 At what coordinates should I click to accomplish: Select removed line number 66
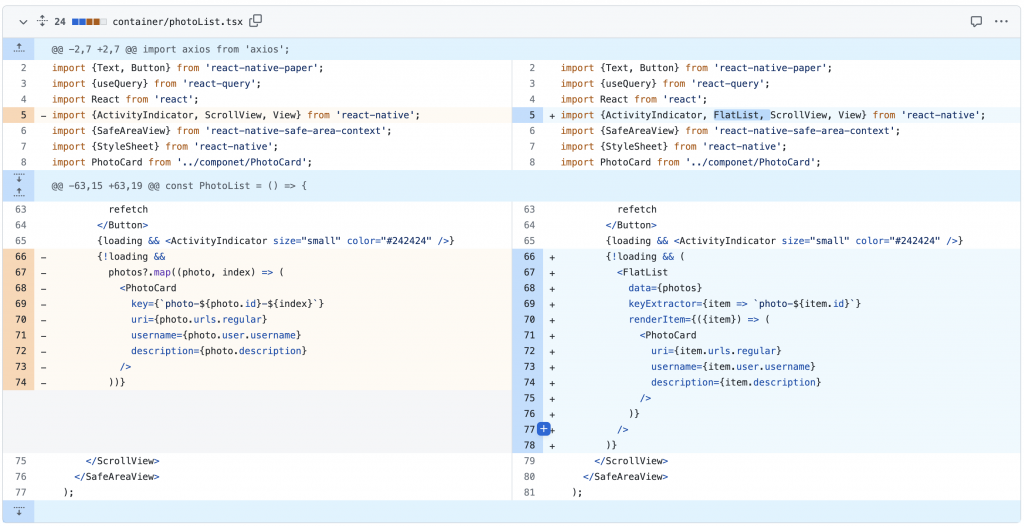click(x=19, y=257)
